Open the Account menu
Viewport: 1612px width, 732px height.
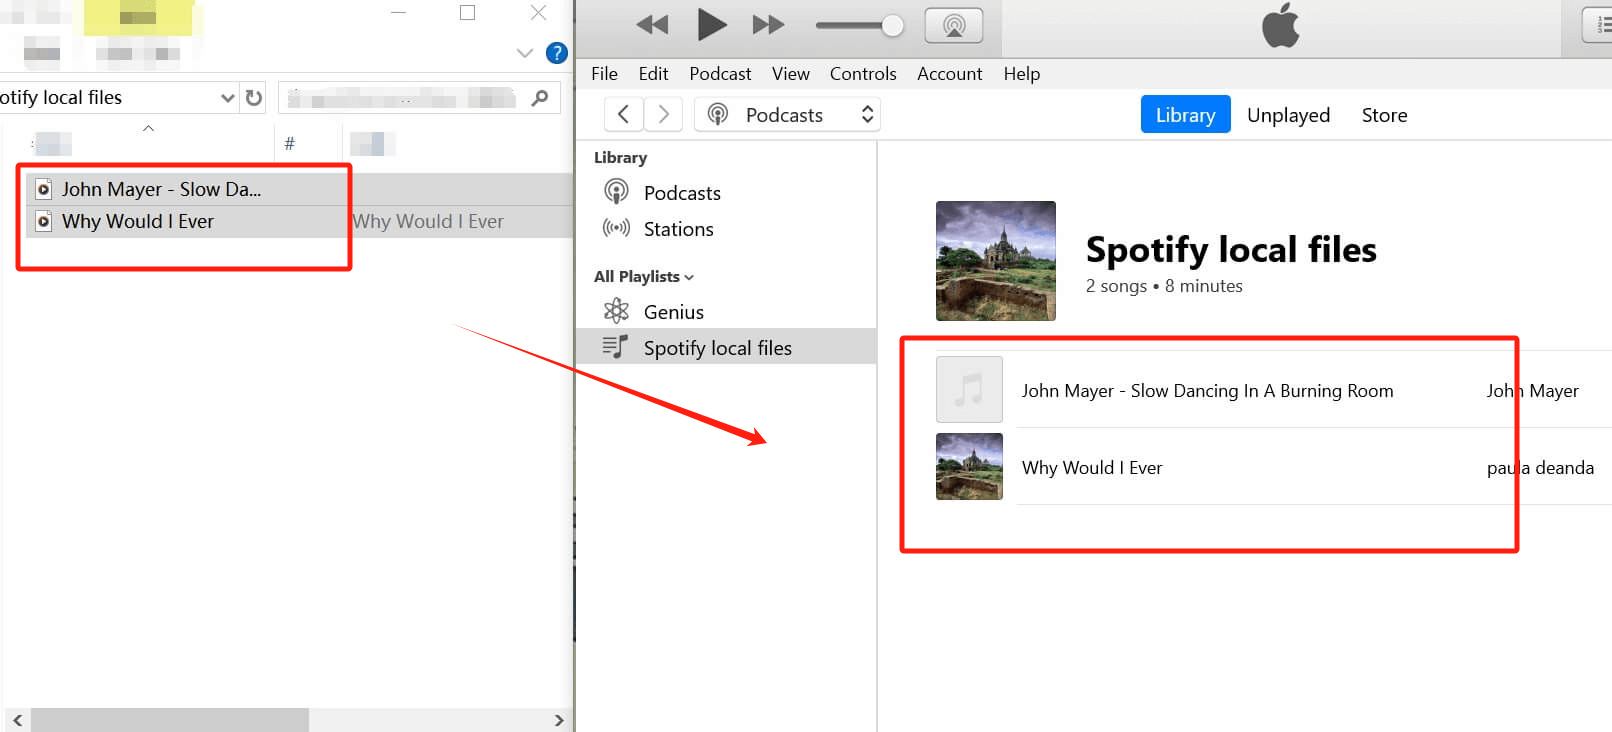coord(950,74)
